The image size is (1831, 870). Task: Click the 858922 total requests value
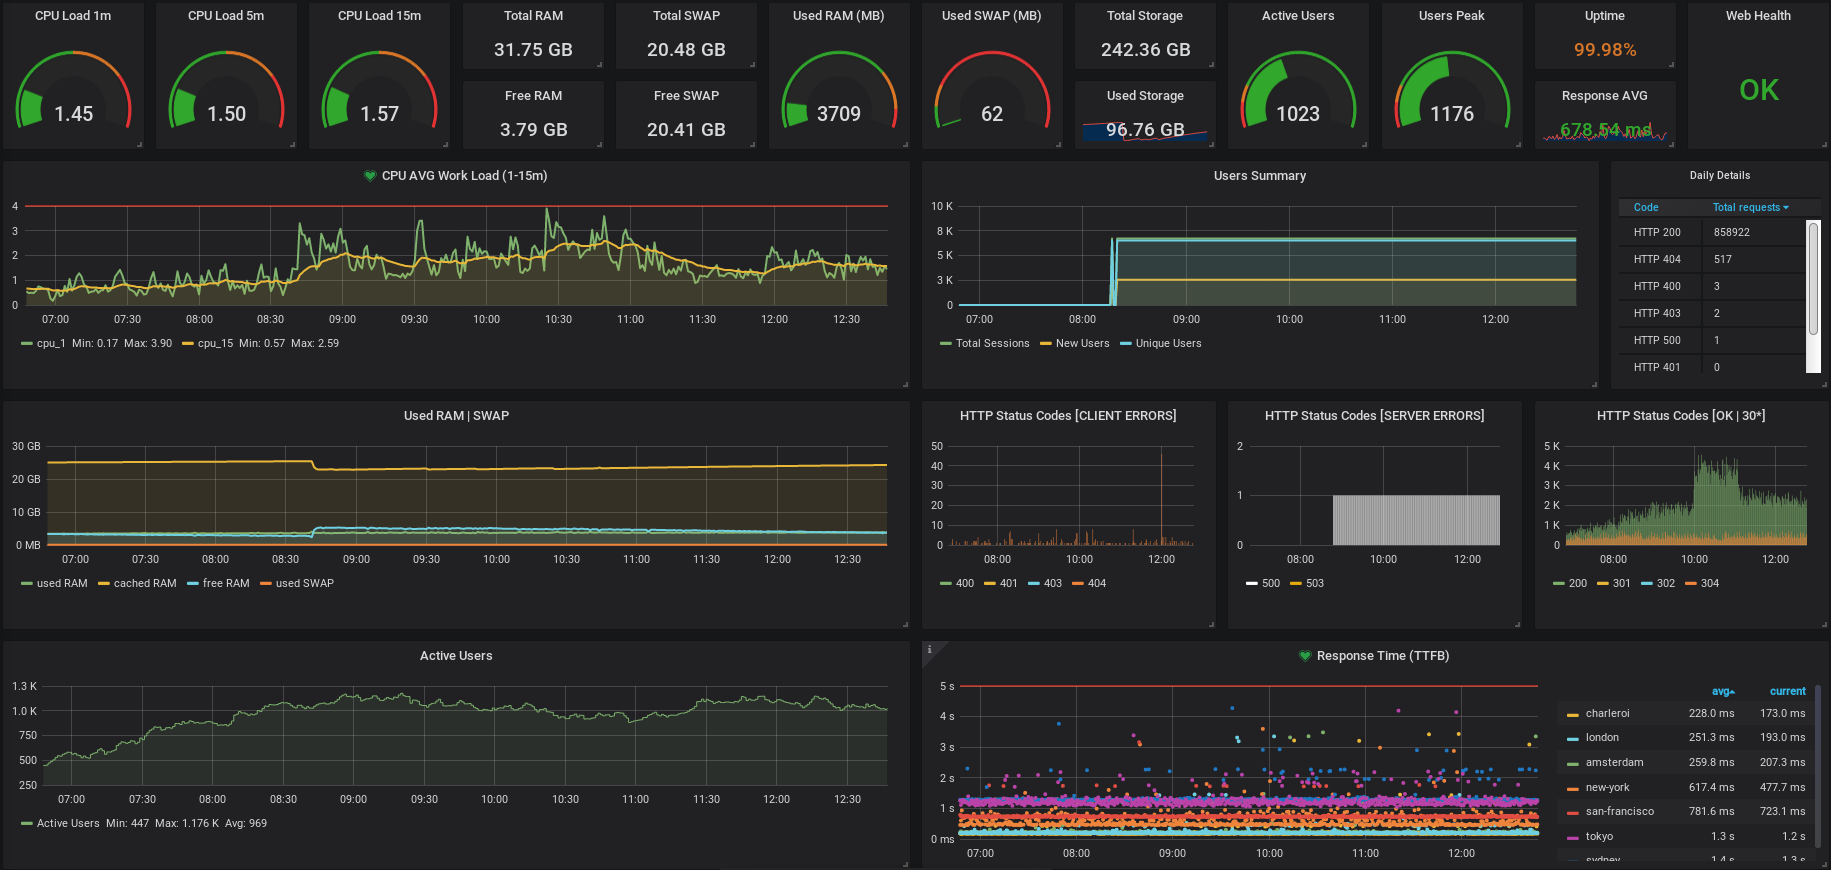(1731, 232)
